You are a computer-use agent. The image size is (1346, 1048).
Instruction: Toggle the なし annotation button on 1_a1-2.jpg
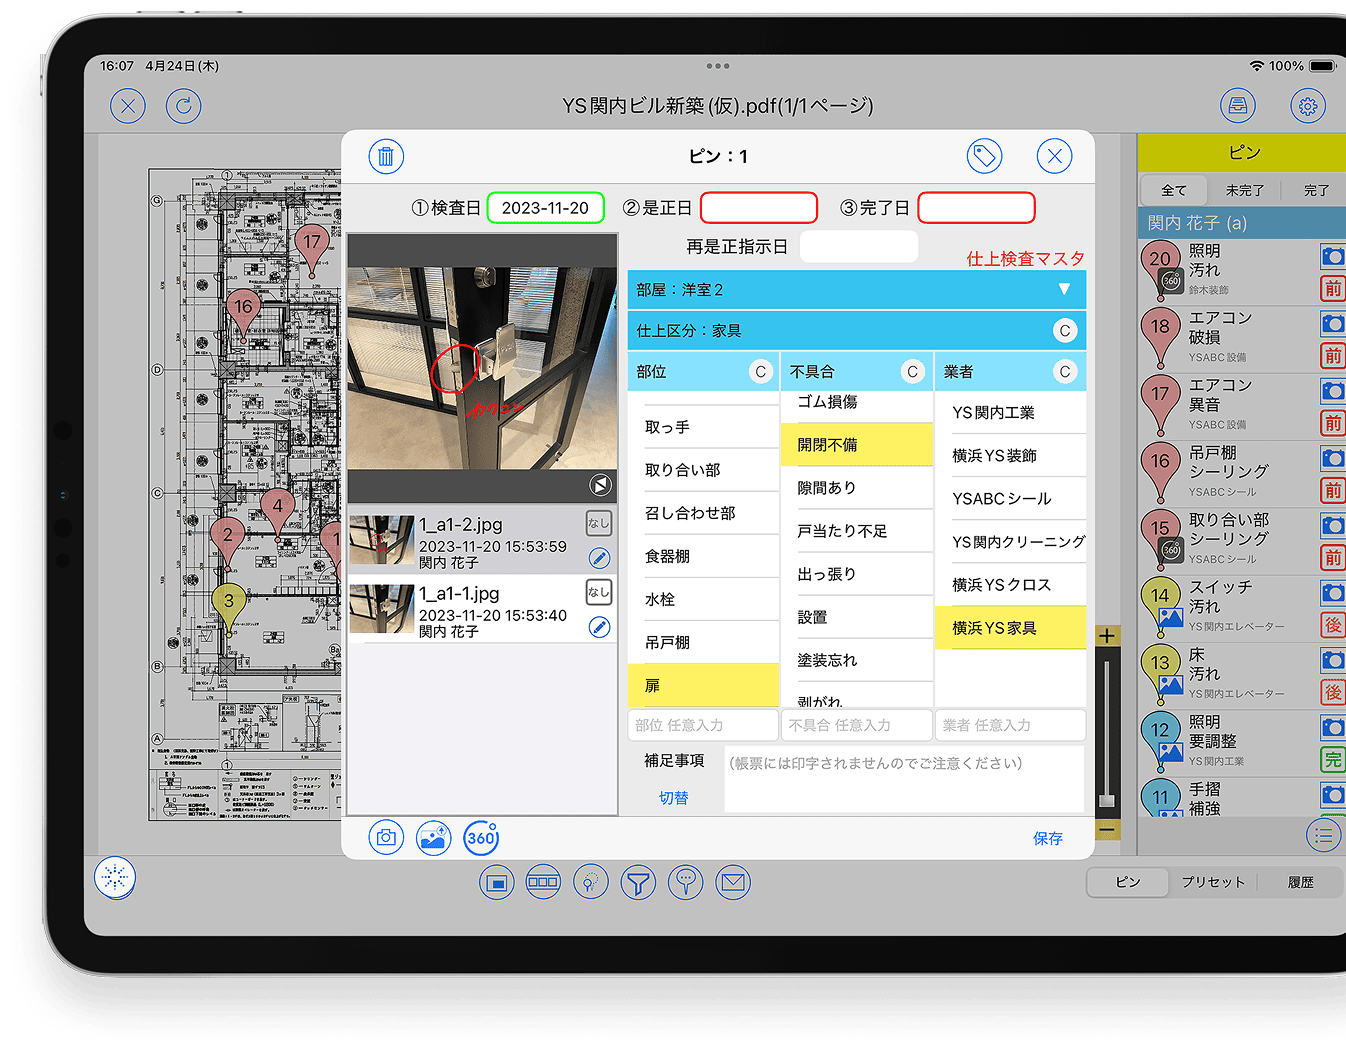(598, 522)
